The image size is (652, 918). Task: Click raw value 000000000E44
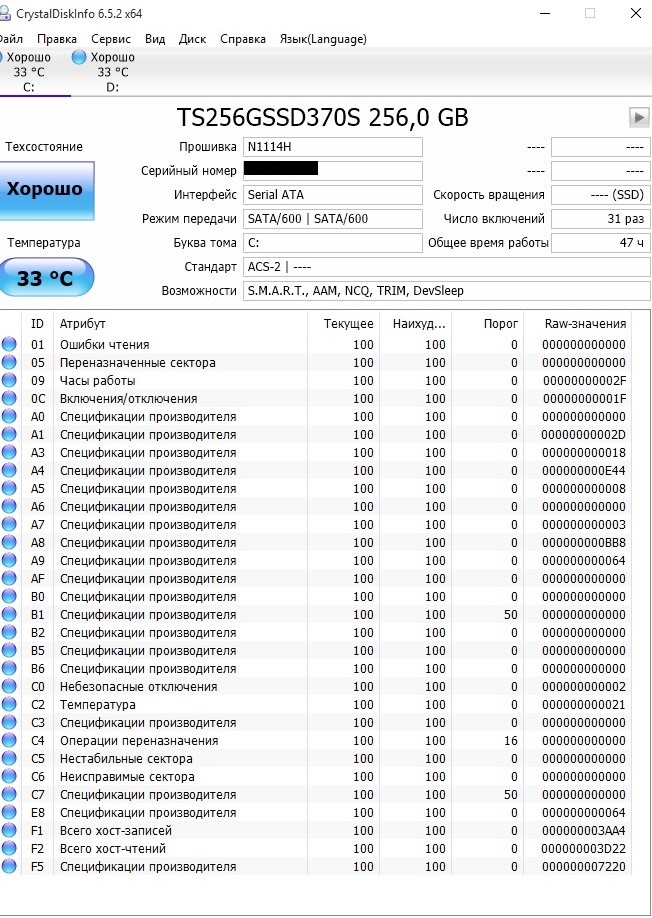[584, 471]
